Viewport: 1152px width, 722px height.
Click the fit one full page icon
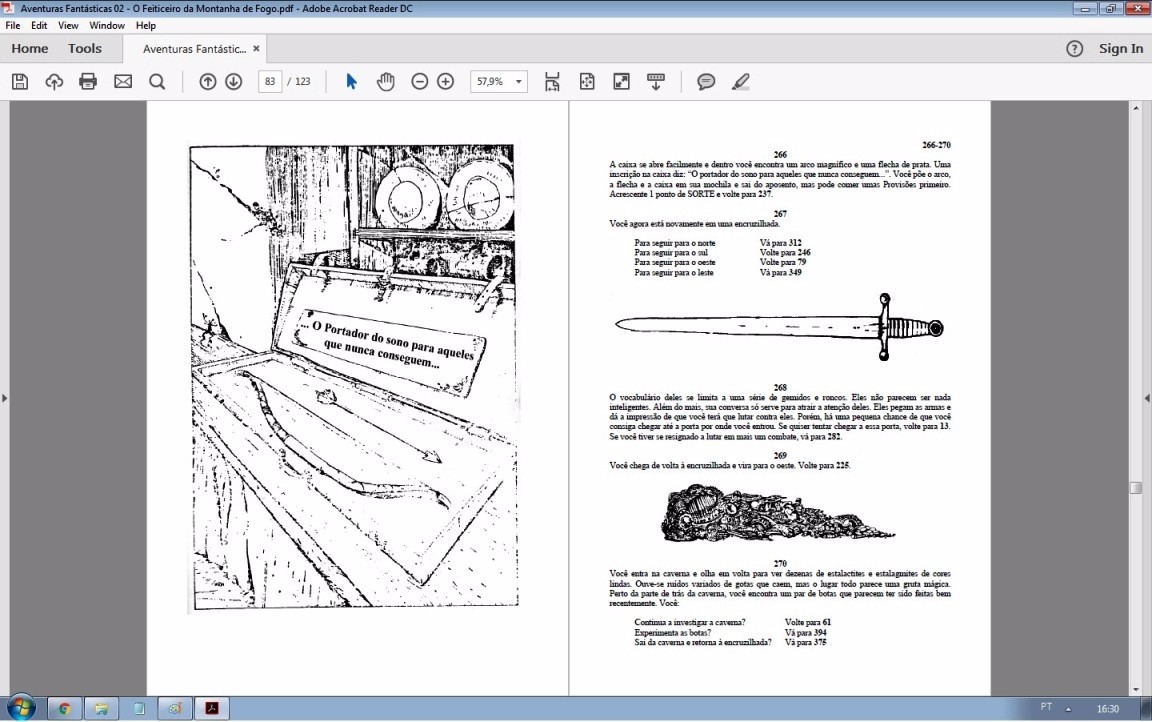click(x=587, y=82)
